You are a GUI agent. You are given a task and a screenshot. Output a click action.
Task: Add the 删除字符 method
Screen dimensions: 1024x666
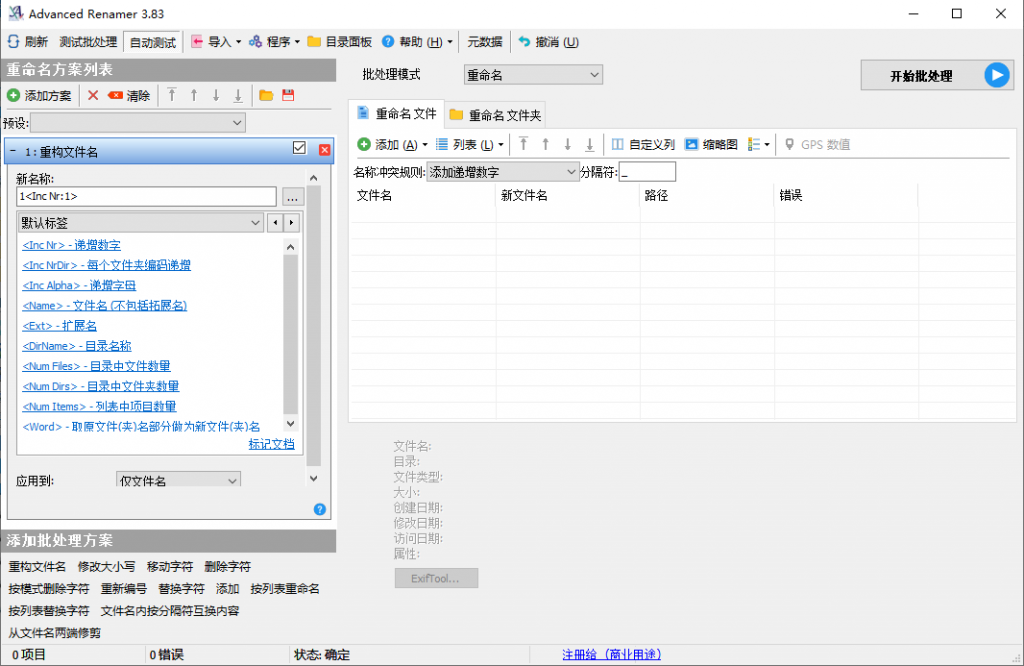coord(227,567)
